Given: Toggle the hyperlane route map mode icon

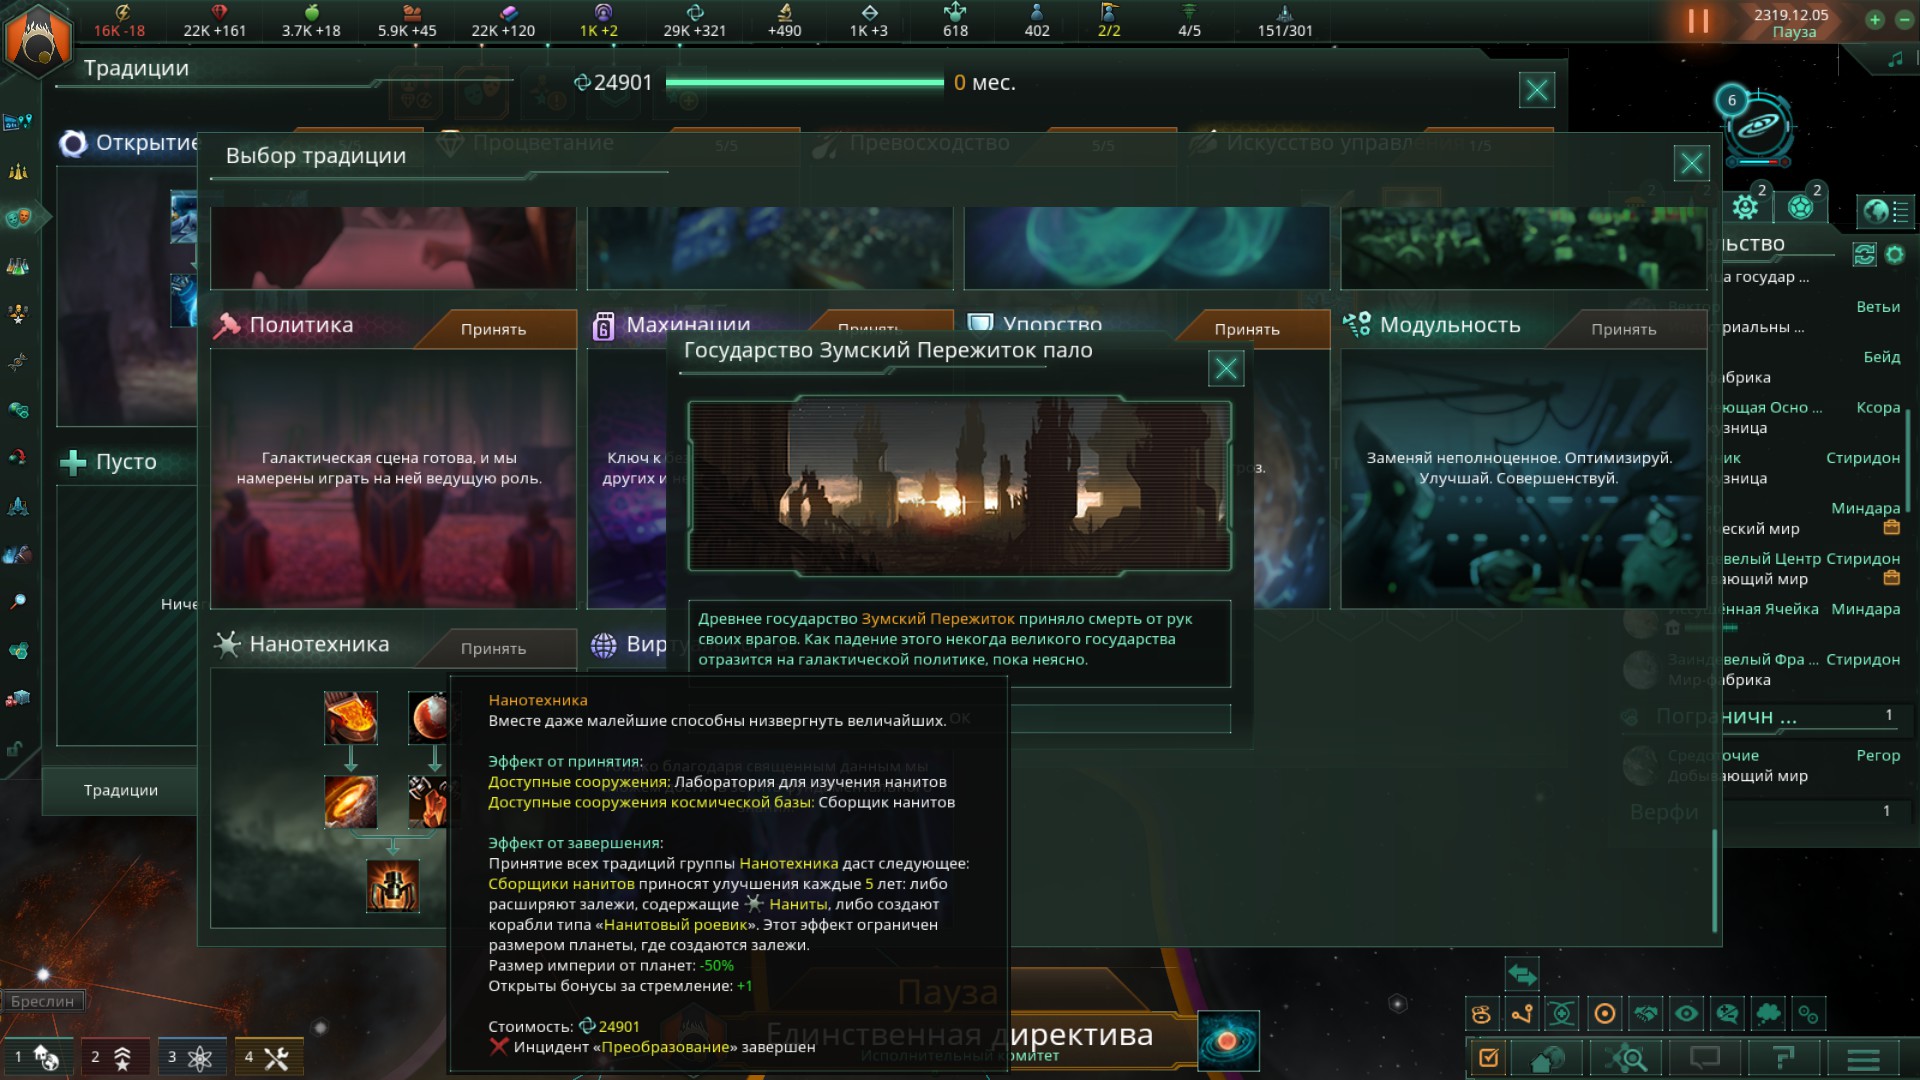Looking at the screenshot, I should click(1522, 1014).
